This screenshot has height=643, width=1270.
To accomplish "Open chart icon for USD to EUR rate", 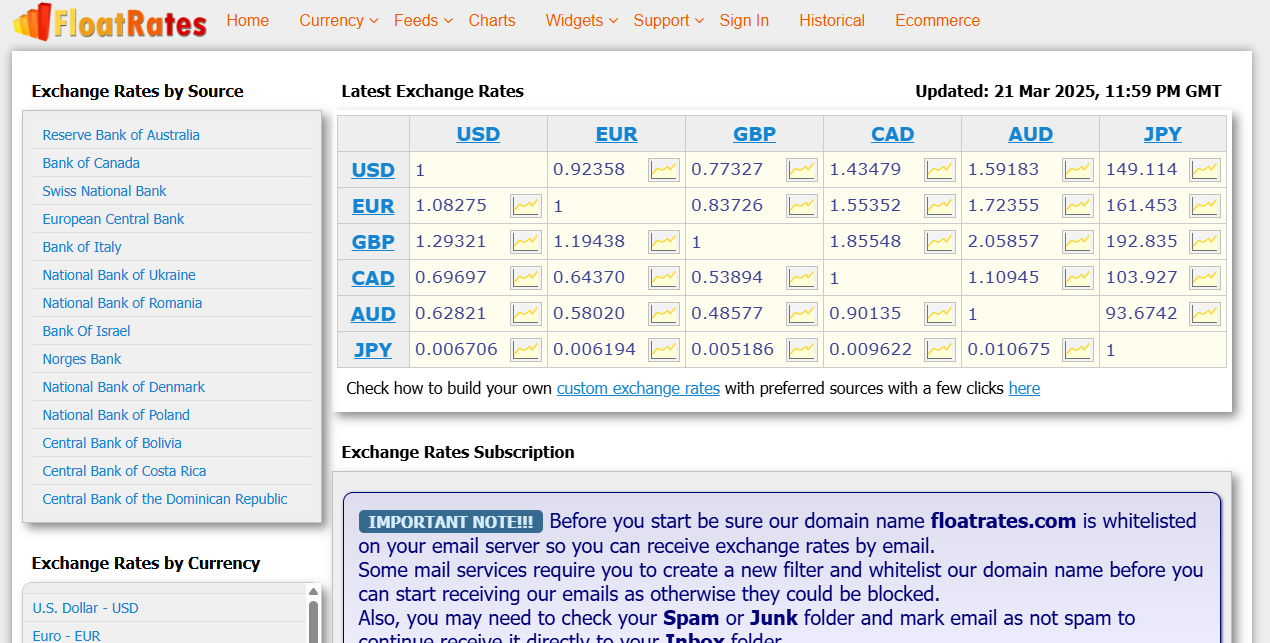I will (x=664, y=170).
